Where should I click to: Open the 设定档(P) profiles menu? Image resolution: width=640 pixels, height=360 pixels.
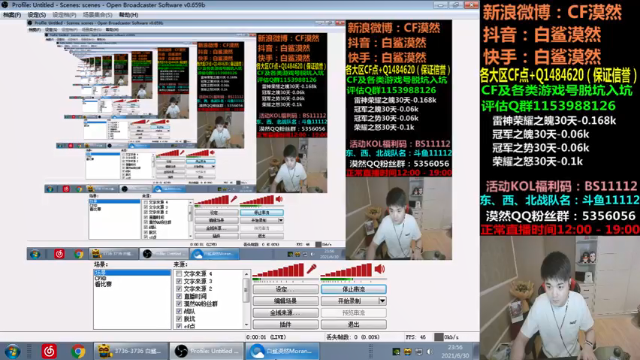(x=64, y=15)
